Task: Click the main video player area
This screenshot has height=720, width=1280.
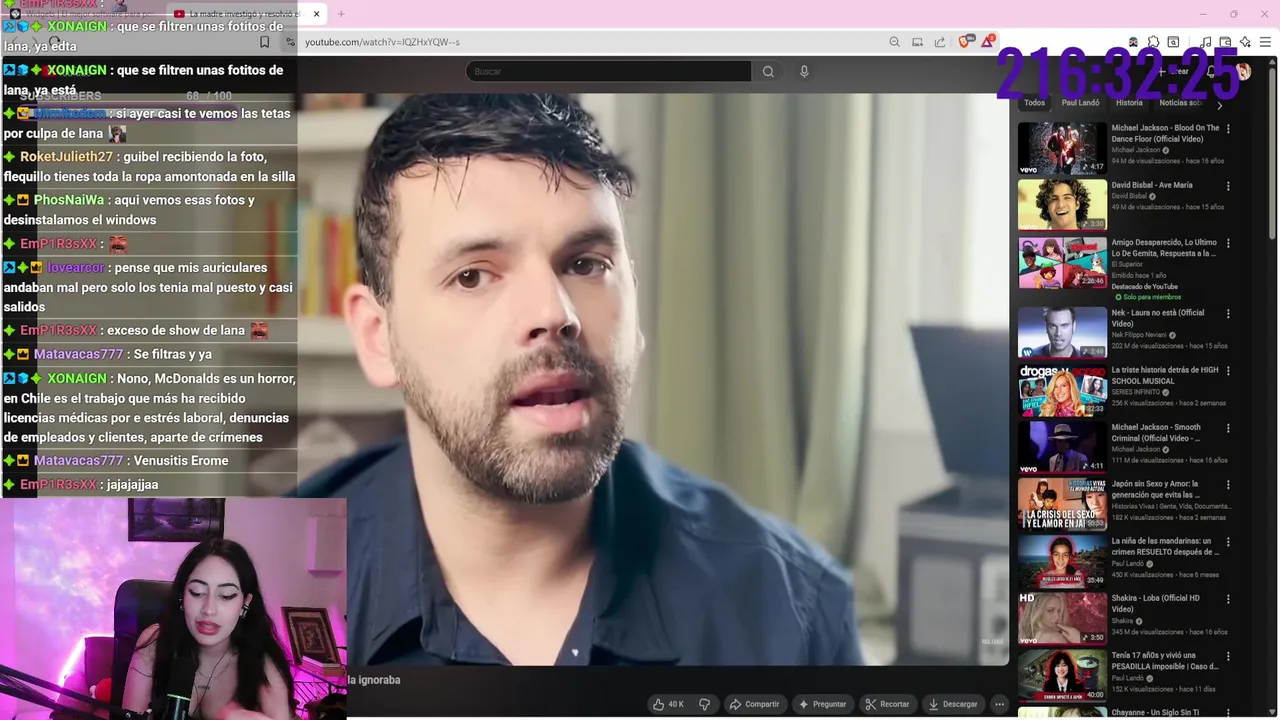Action: (x=654, y=380)
